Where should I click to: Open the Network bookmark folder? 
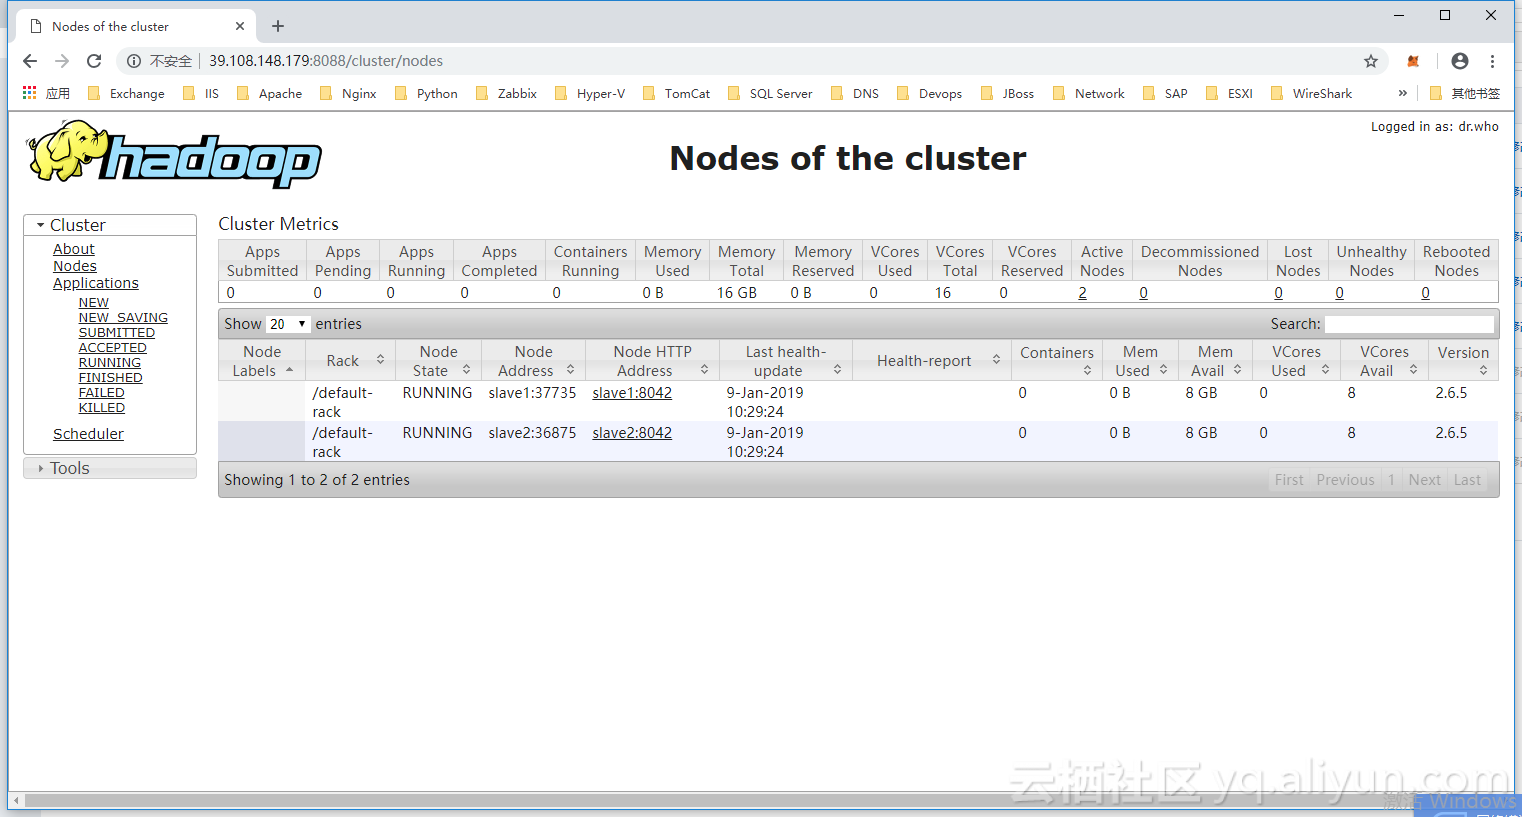(1089, 94)
